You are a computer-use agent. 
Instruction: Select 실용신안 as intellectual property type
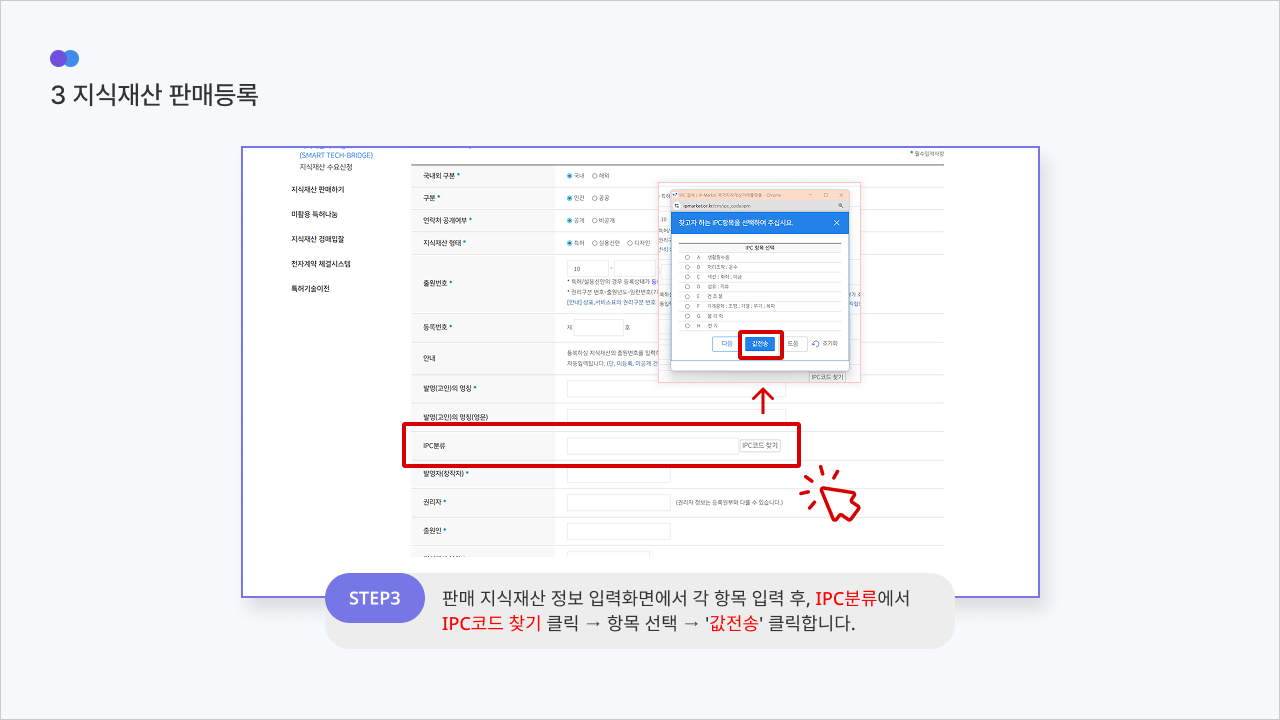[x=595, y=242]
